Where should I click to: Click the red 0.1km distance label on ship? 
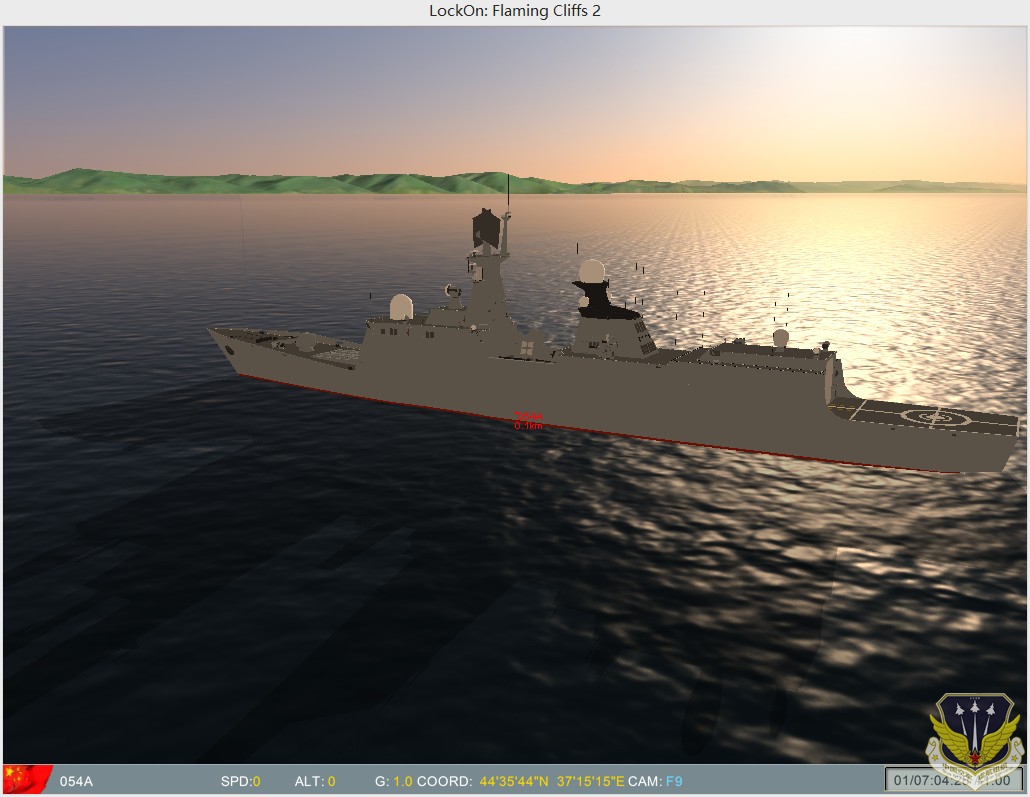[528, 426]
